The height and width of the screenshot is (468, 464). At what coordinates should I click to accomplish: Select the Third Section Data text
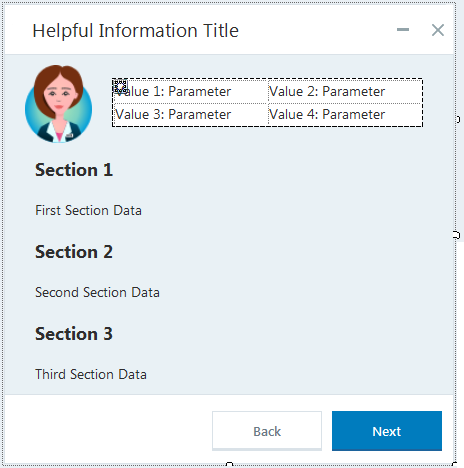tap(91, 374)
